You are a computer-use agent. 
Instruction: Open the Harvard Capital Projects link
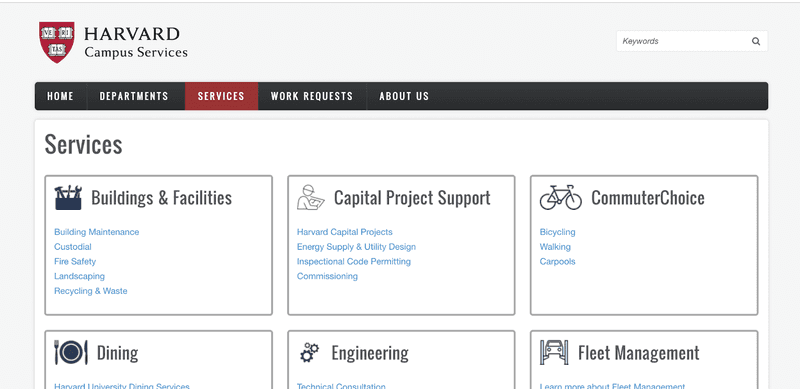345,232
